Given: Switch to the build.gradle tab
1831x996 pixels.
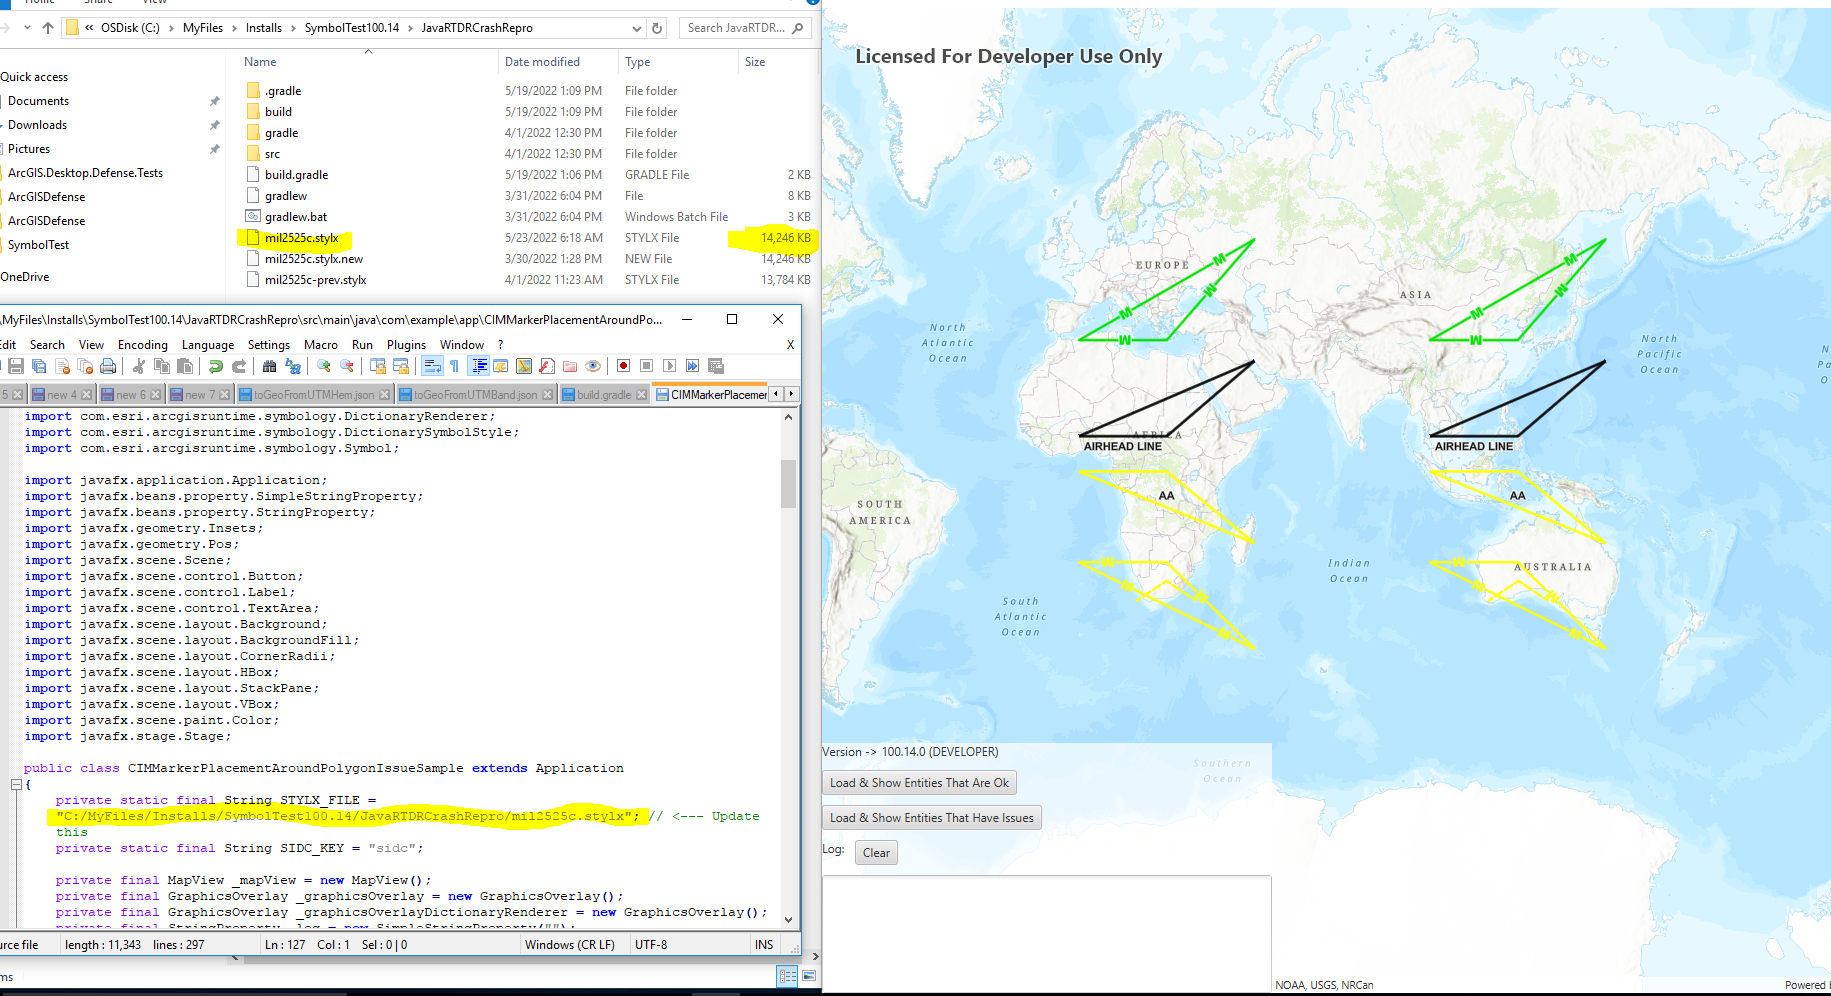Looking at the screenshot, I should (604, 395).
